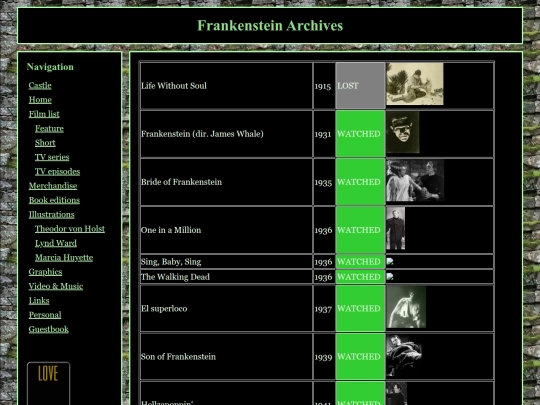Click the Hellzapoppin' row thumbnail

pyautogui.click(x=396, y=394)
